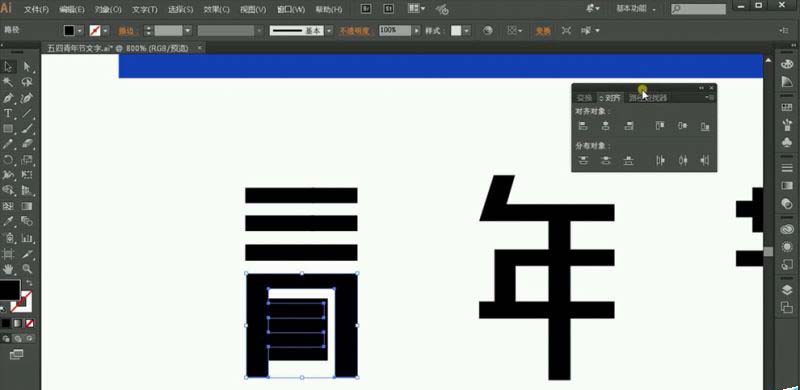The image size is (800, 390).
Task: Select the Rotate tool
Action: tap(8, 159)
